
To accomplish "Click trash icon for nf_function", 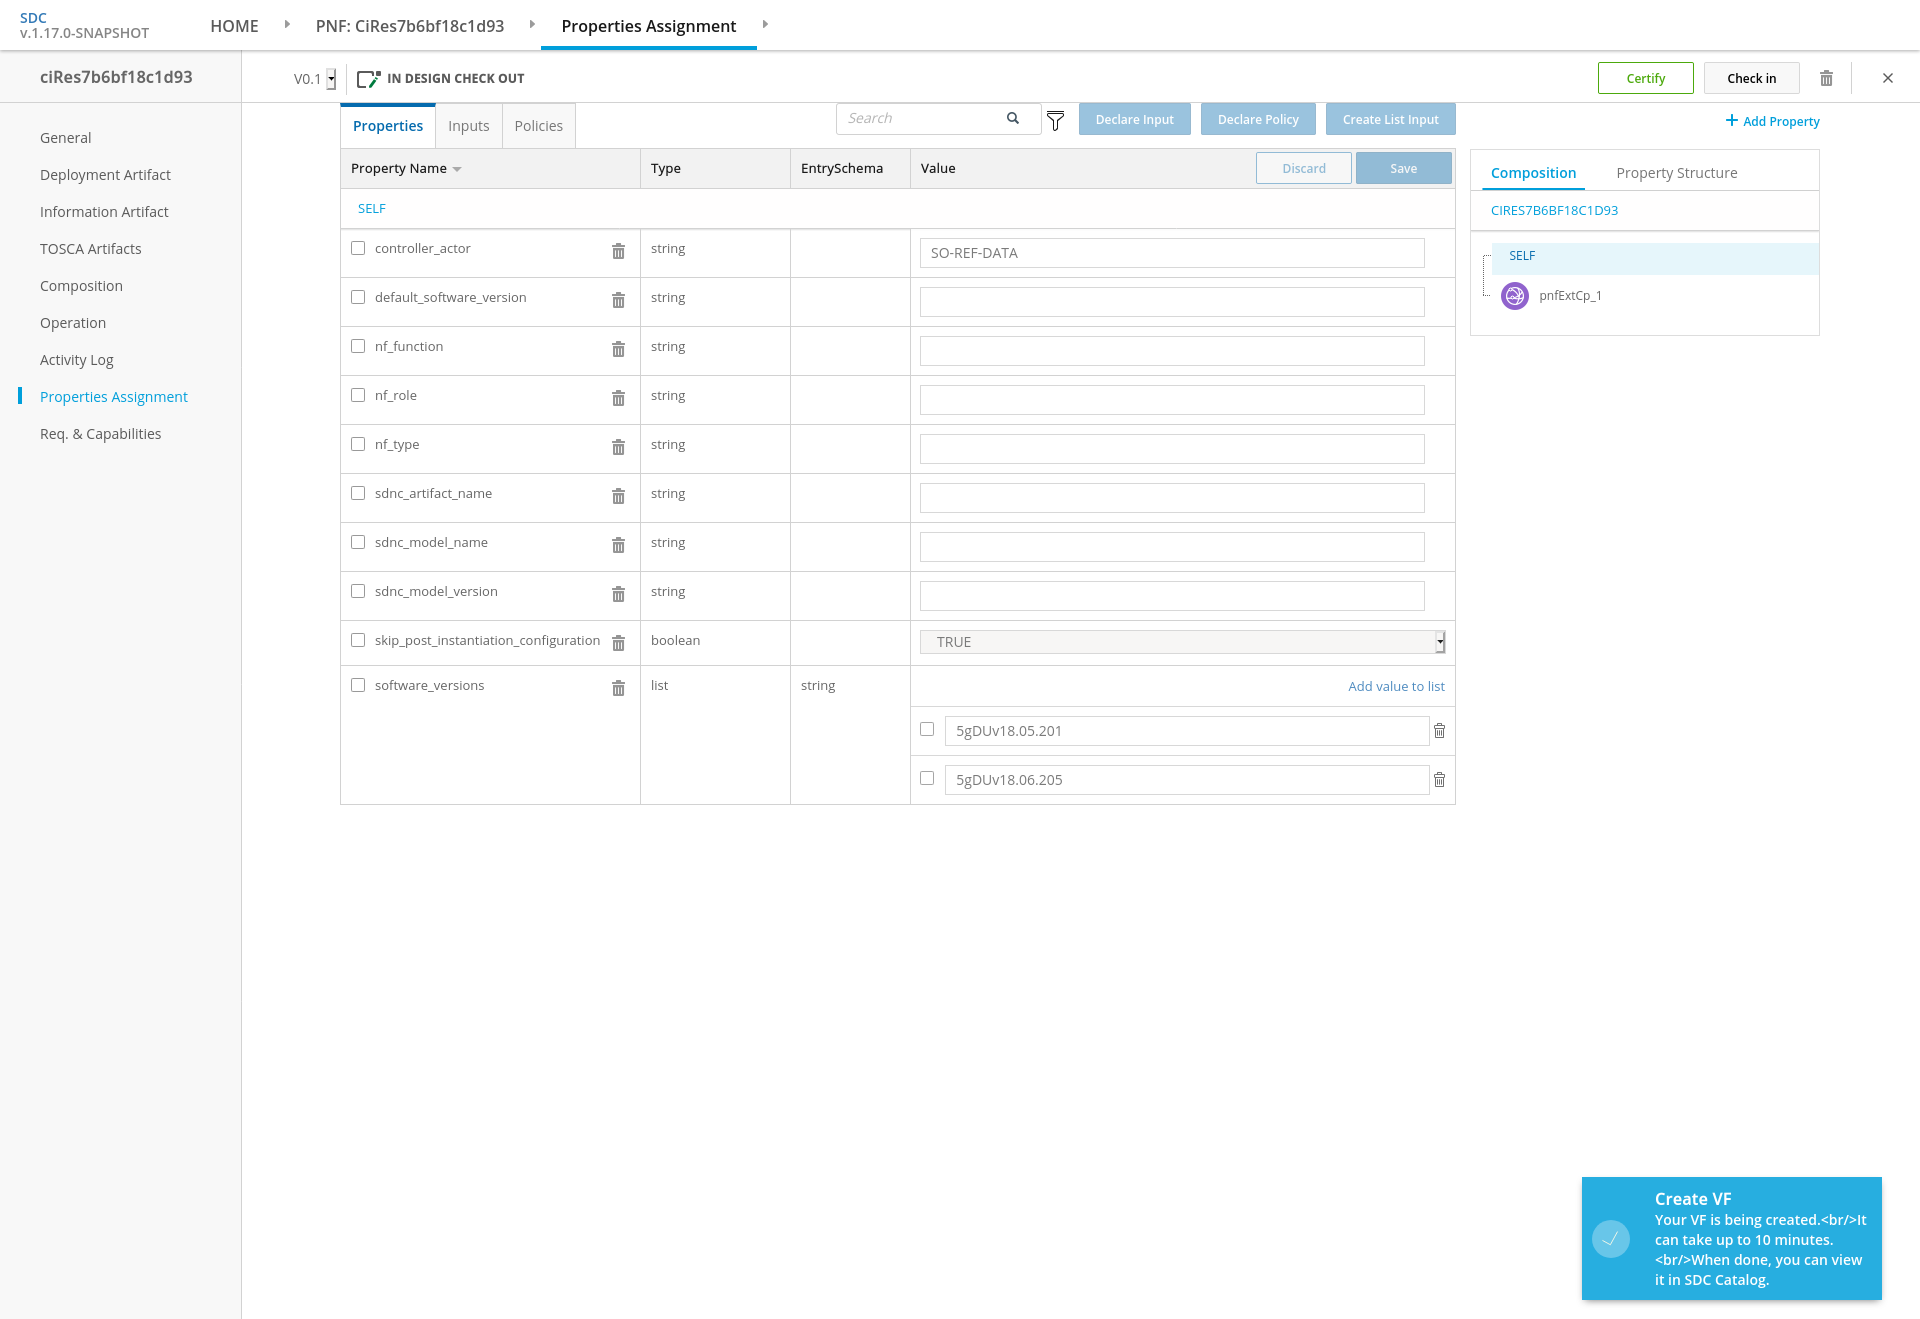I will pos(618,349).
